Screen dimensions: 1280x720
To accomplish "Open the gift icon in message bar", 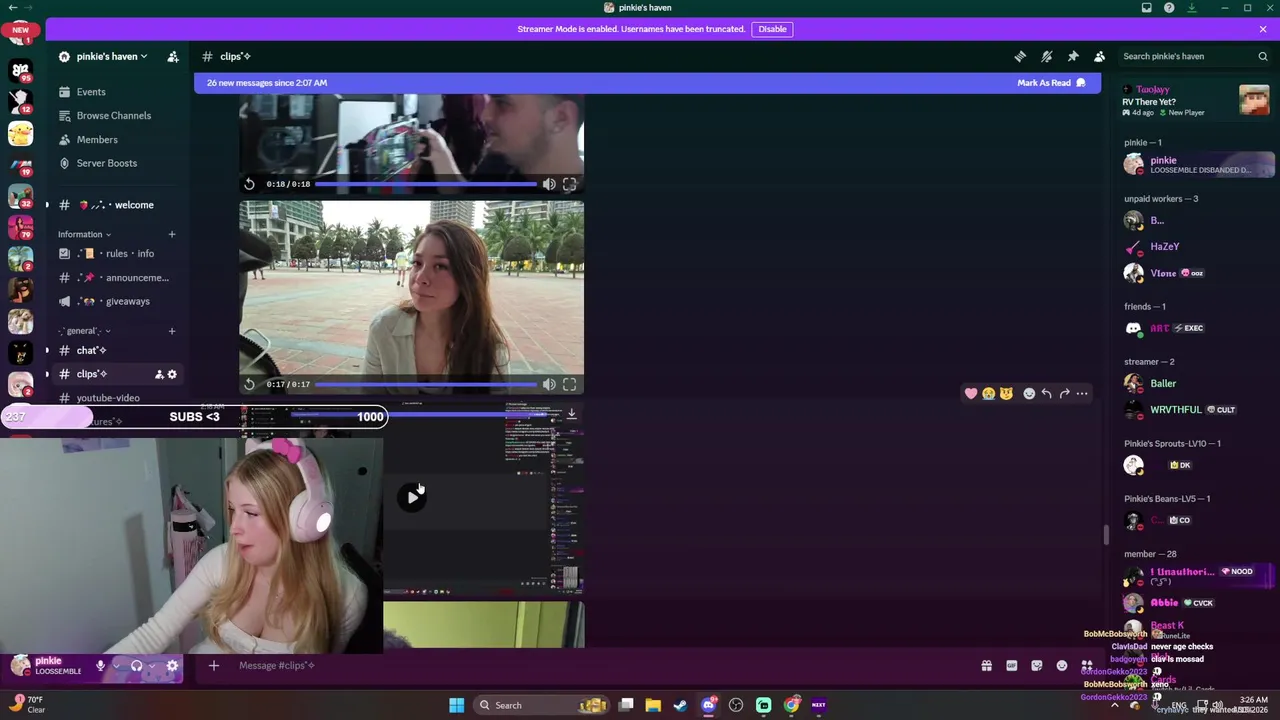I will tap(986, 666).
